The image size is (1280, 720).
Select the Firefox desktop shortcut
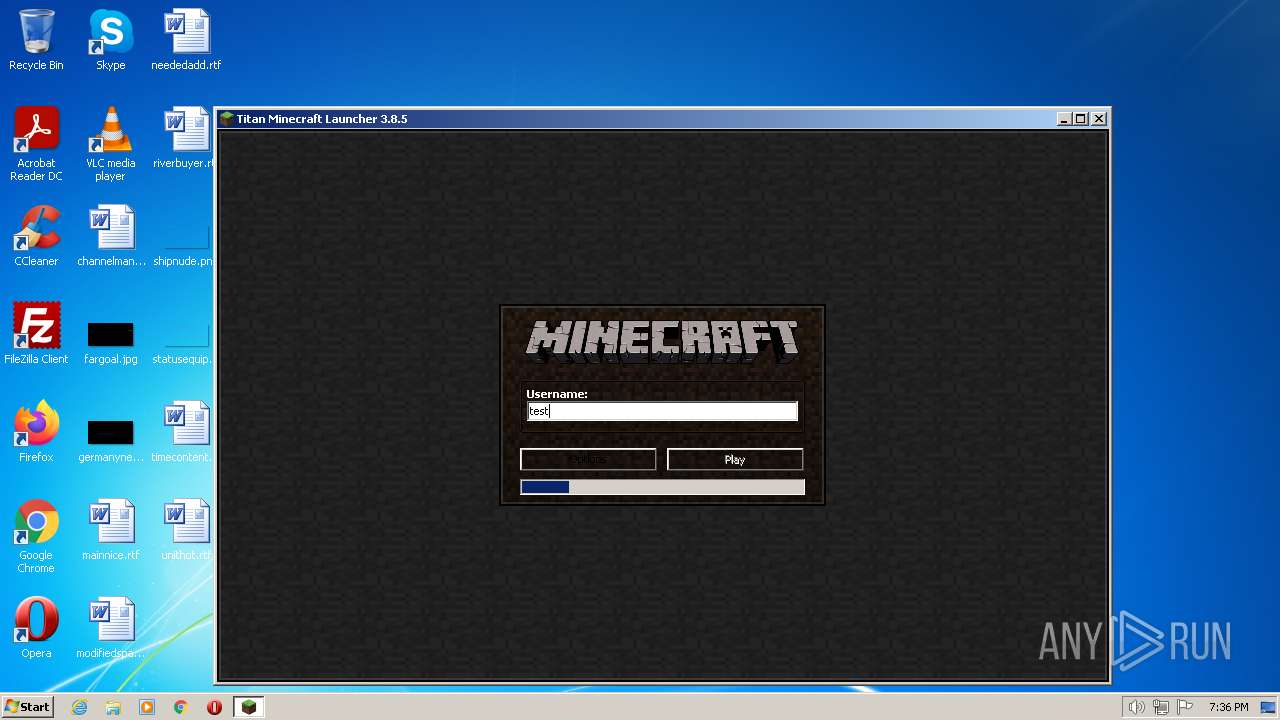(36, 432)
